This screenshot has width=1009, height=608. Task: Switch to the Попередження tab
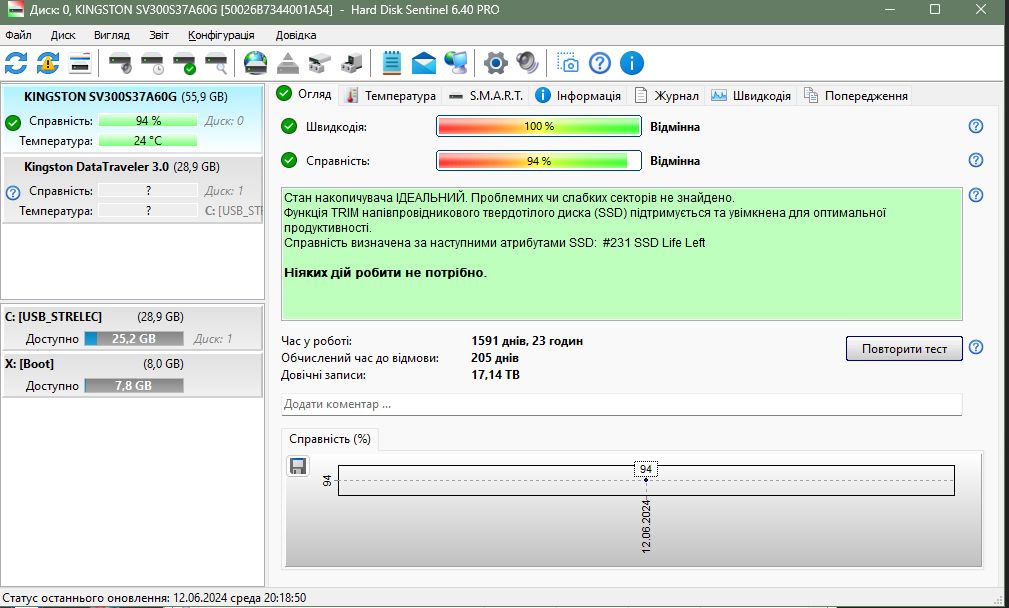pos(856,96)
